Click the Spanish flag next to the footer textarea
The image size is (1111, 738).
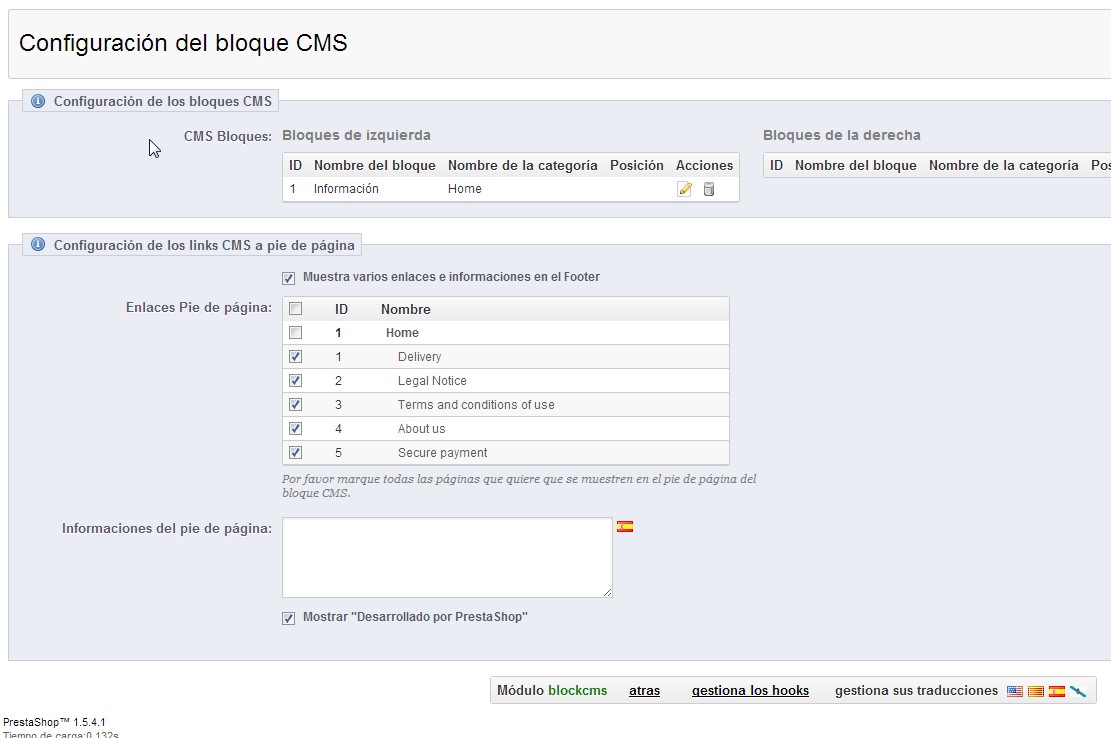tap(625, 526)
